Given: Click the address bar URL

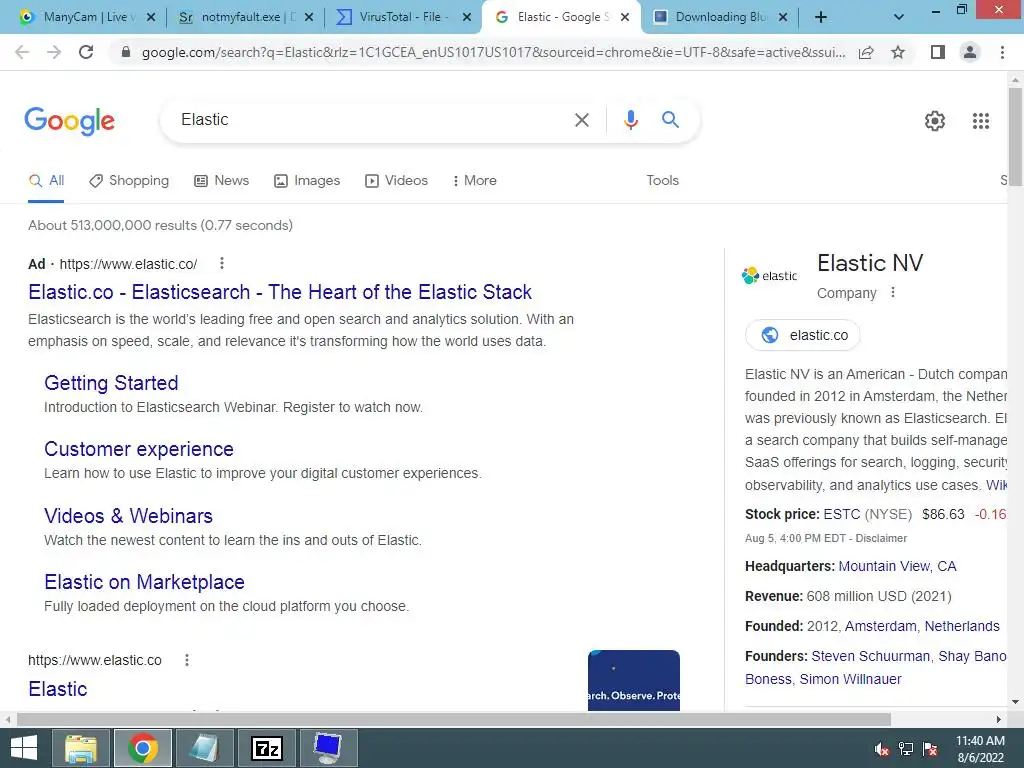Looking at the screenshot, I should coord(493,52).
